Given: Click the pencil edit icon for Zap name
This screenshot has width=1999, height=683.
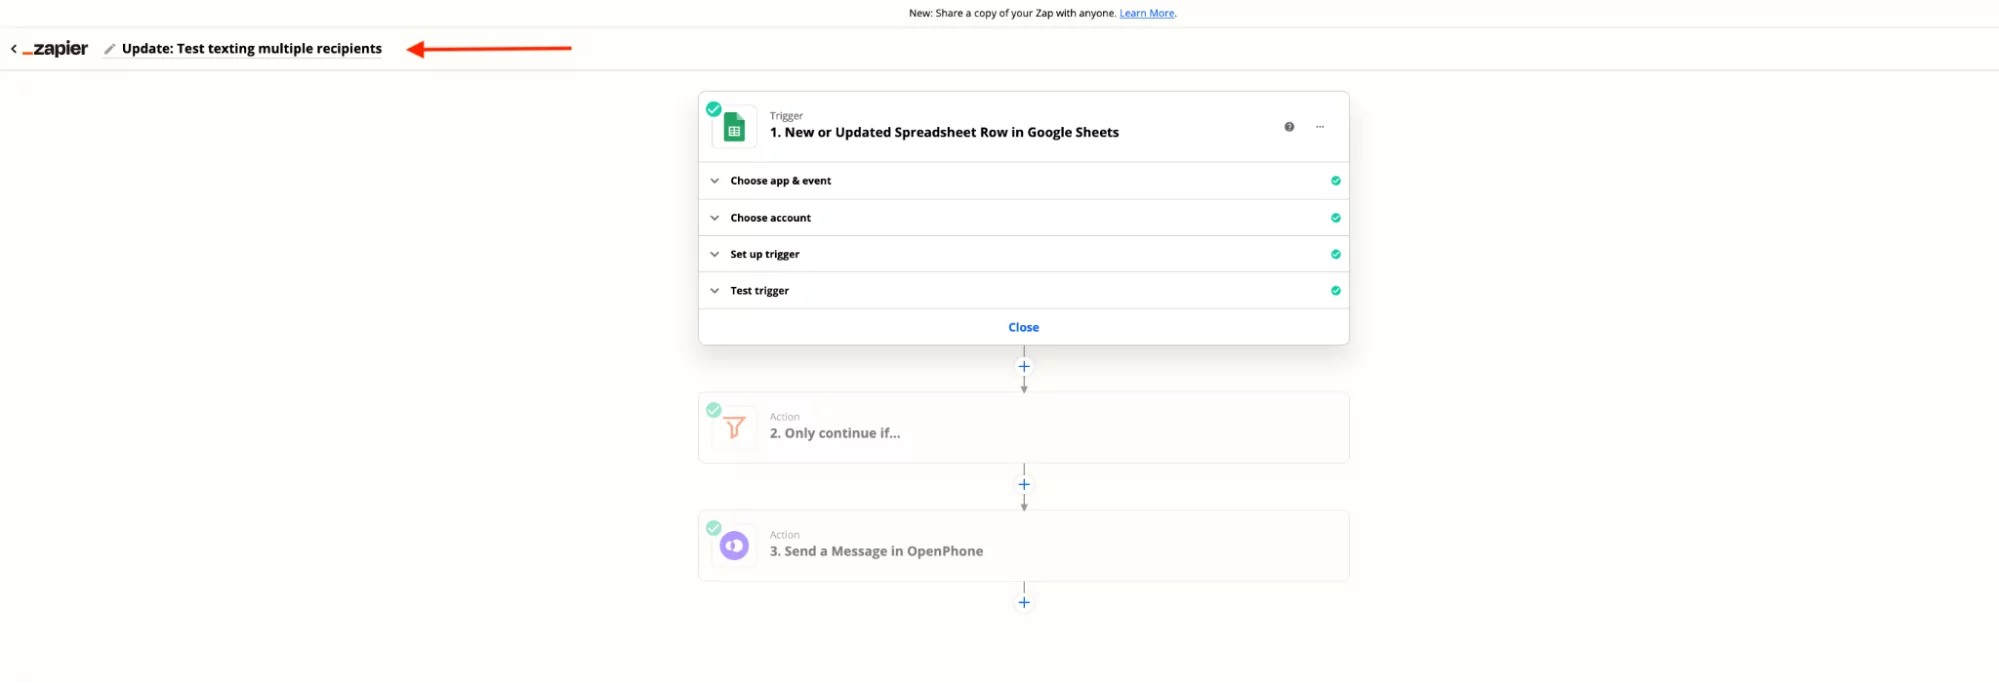Looking at the screenshot, I should tap(110, 48).
